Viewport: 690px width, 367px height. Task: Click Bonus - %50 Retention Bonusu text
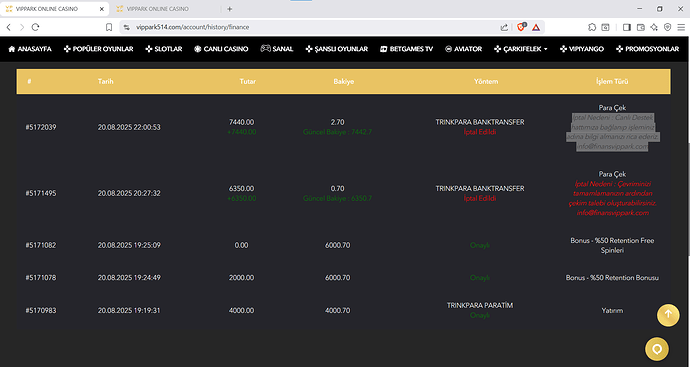click(x=612, y=278)
